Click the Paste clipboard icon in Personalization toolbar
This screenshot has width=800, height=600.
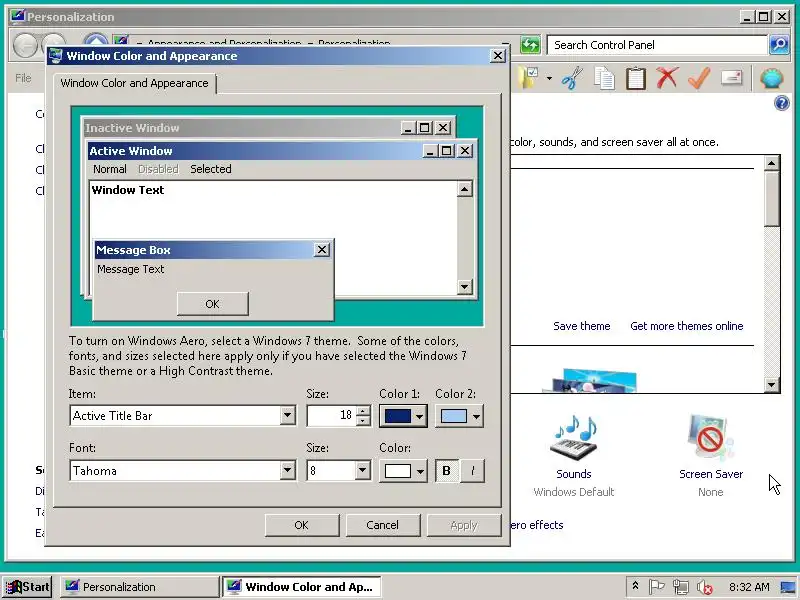coord(636,79)
